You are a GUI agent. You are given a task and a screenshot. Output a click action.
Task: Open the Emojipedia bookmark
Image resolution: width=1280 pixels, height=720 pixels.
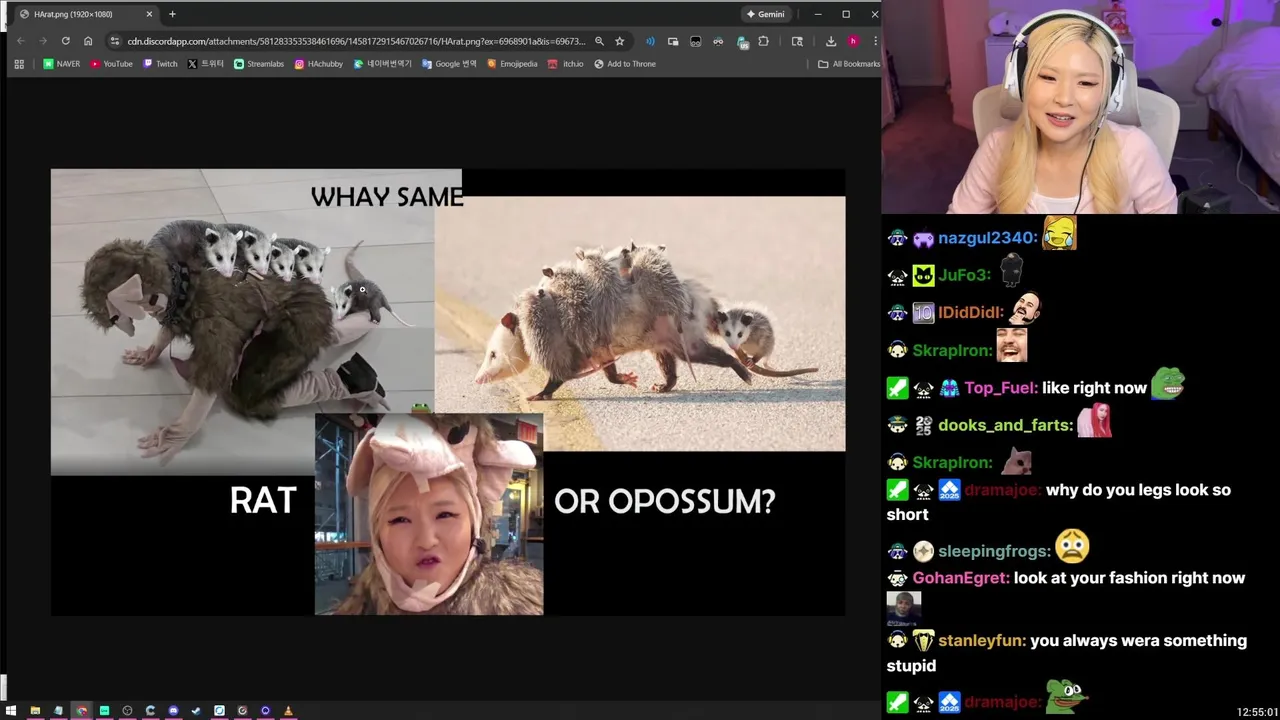coord(512,64)
